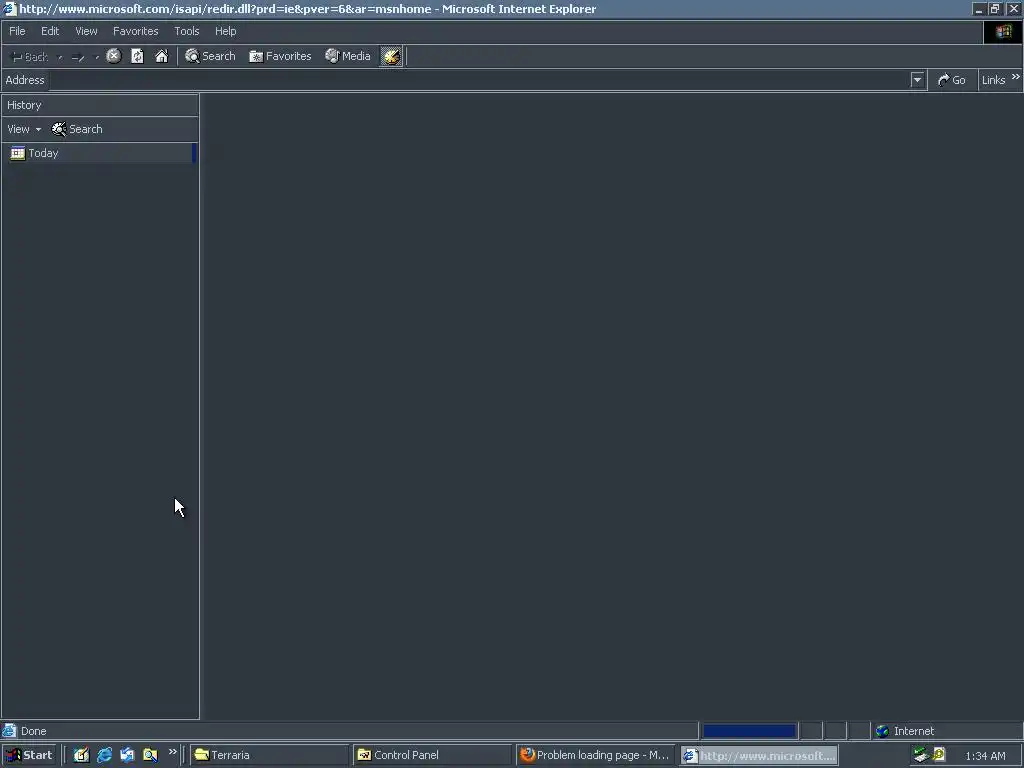
Task: Expand the Address bar dropdown arrow
Action: click(918, 80)
